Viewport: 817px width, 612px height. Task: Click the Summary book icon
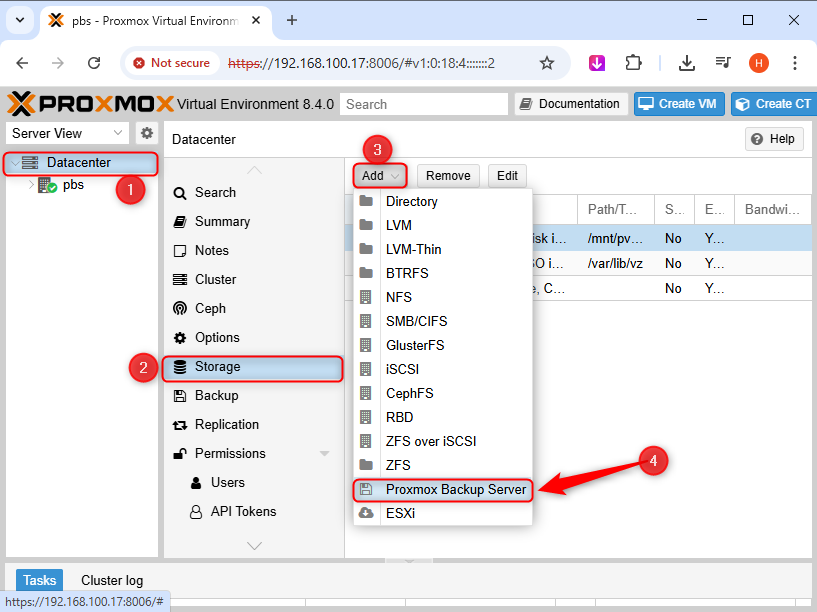[x=180, y=222]
